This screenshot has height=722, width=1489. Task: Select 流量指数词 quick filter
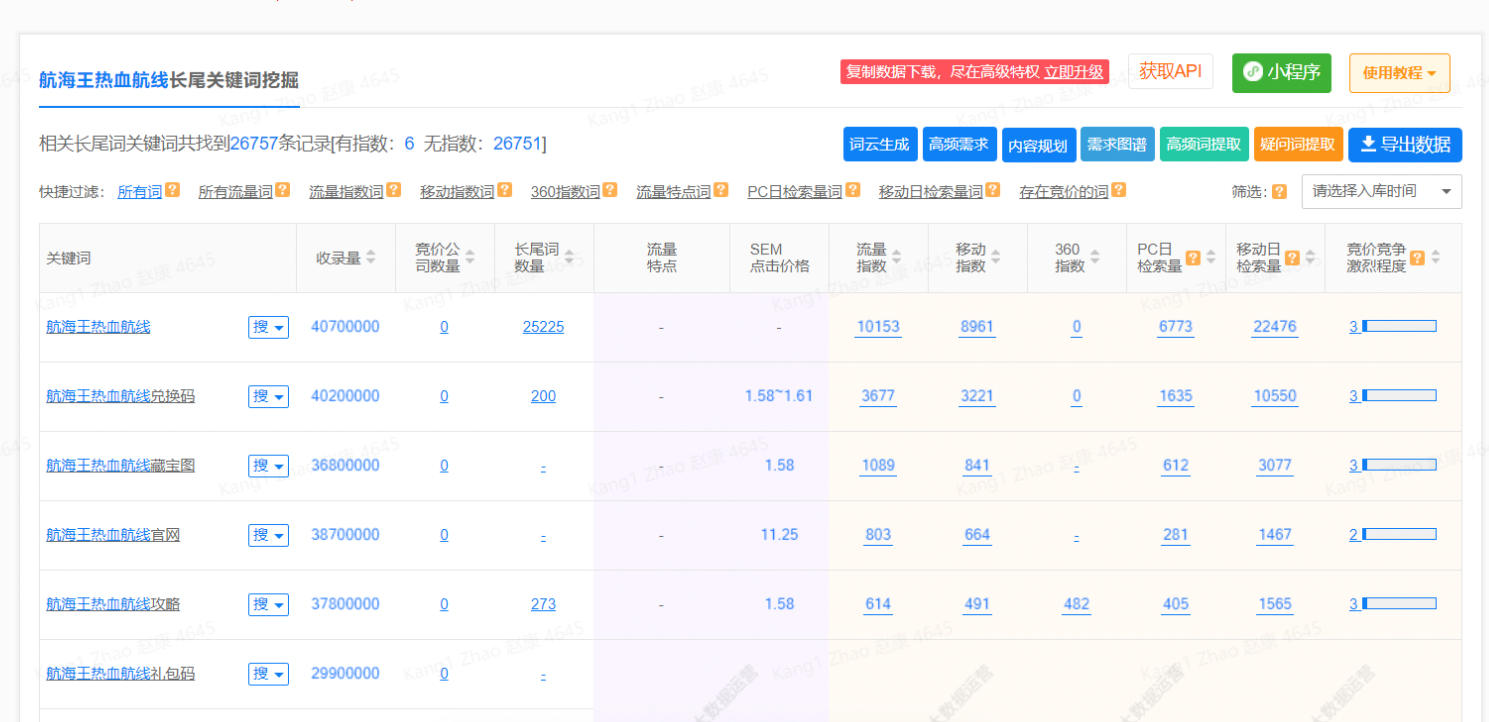[346, 191]
